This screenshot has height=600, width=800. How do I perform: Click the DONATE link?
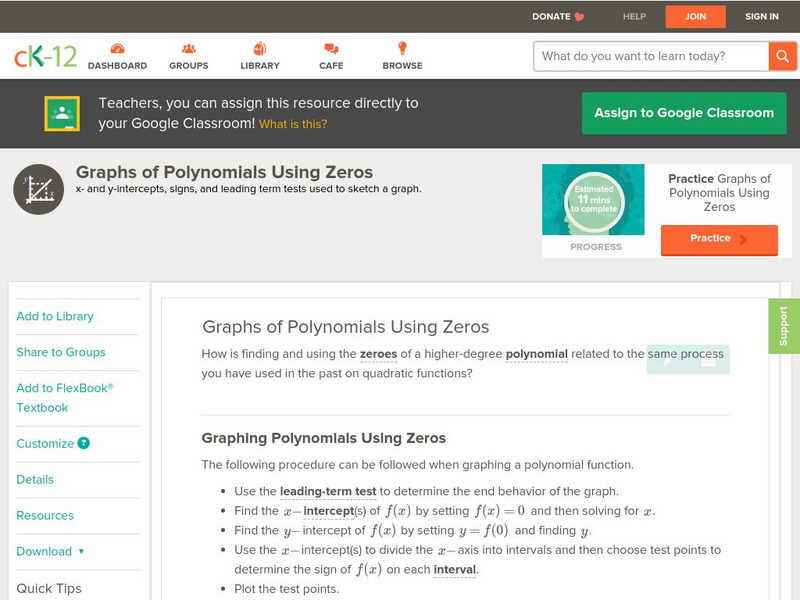click(x=551, y=16)
